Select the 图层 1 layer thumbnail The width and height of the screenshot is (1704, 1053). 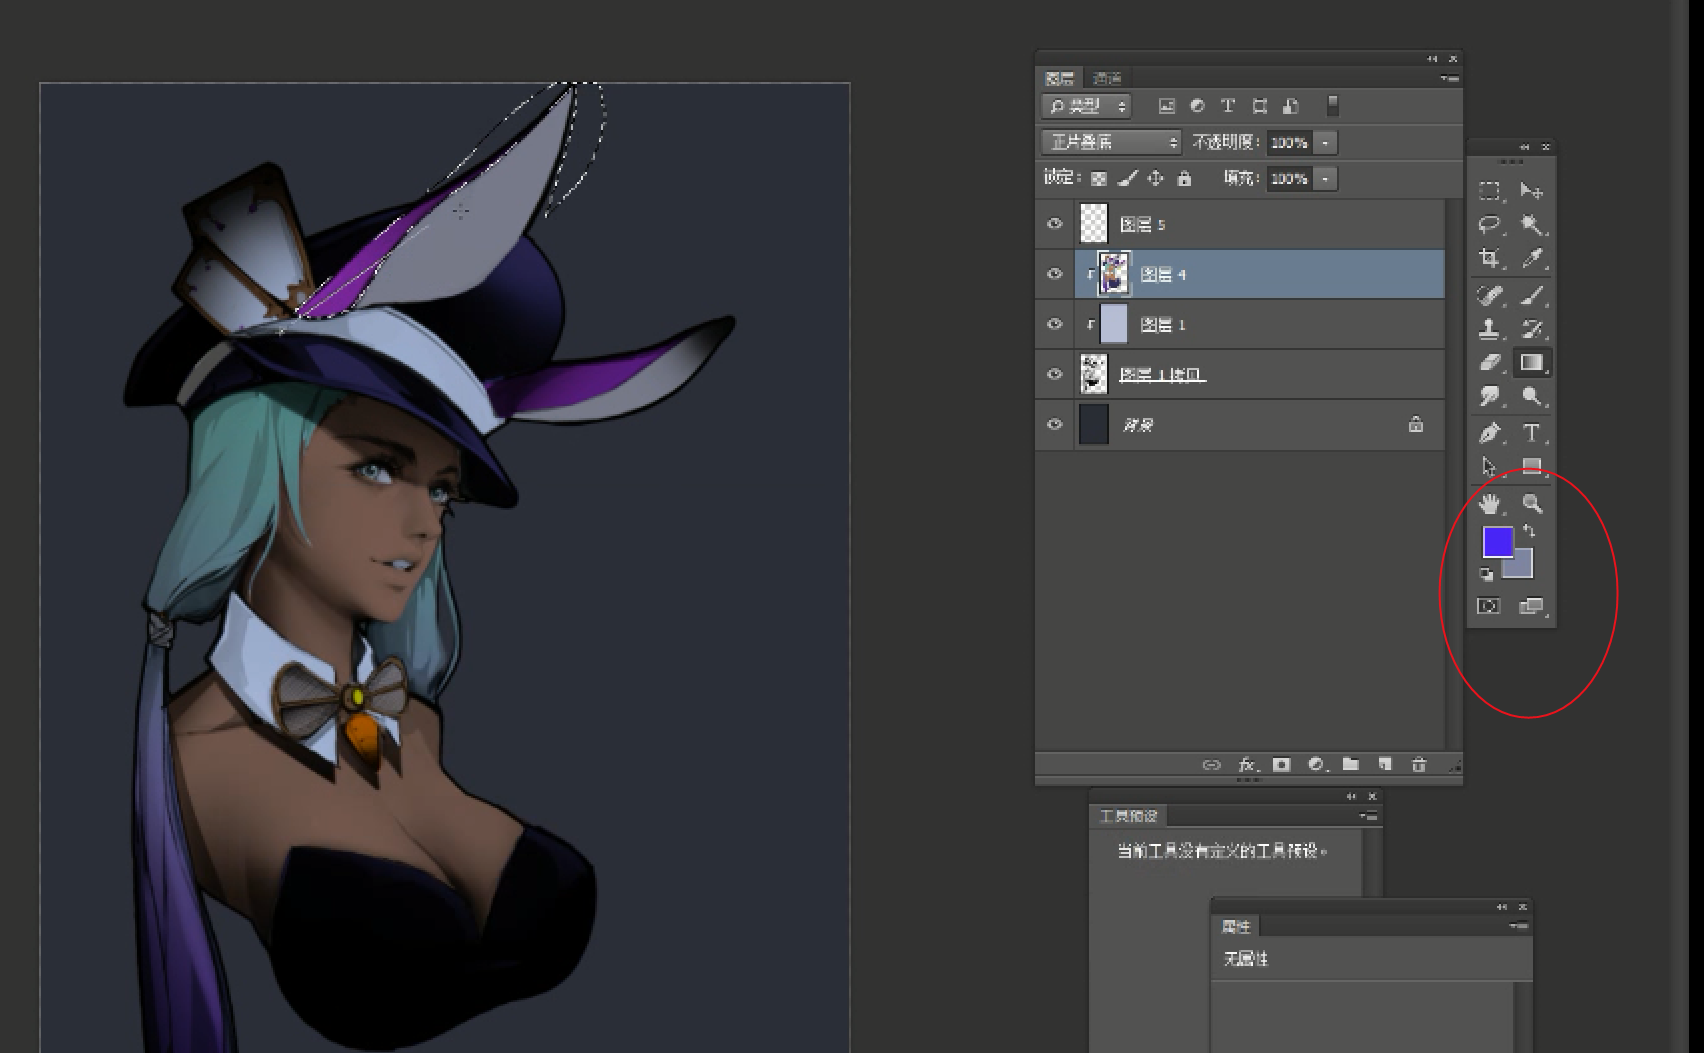1113,324
